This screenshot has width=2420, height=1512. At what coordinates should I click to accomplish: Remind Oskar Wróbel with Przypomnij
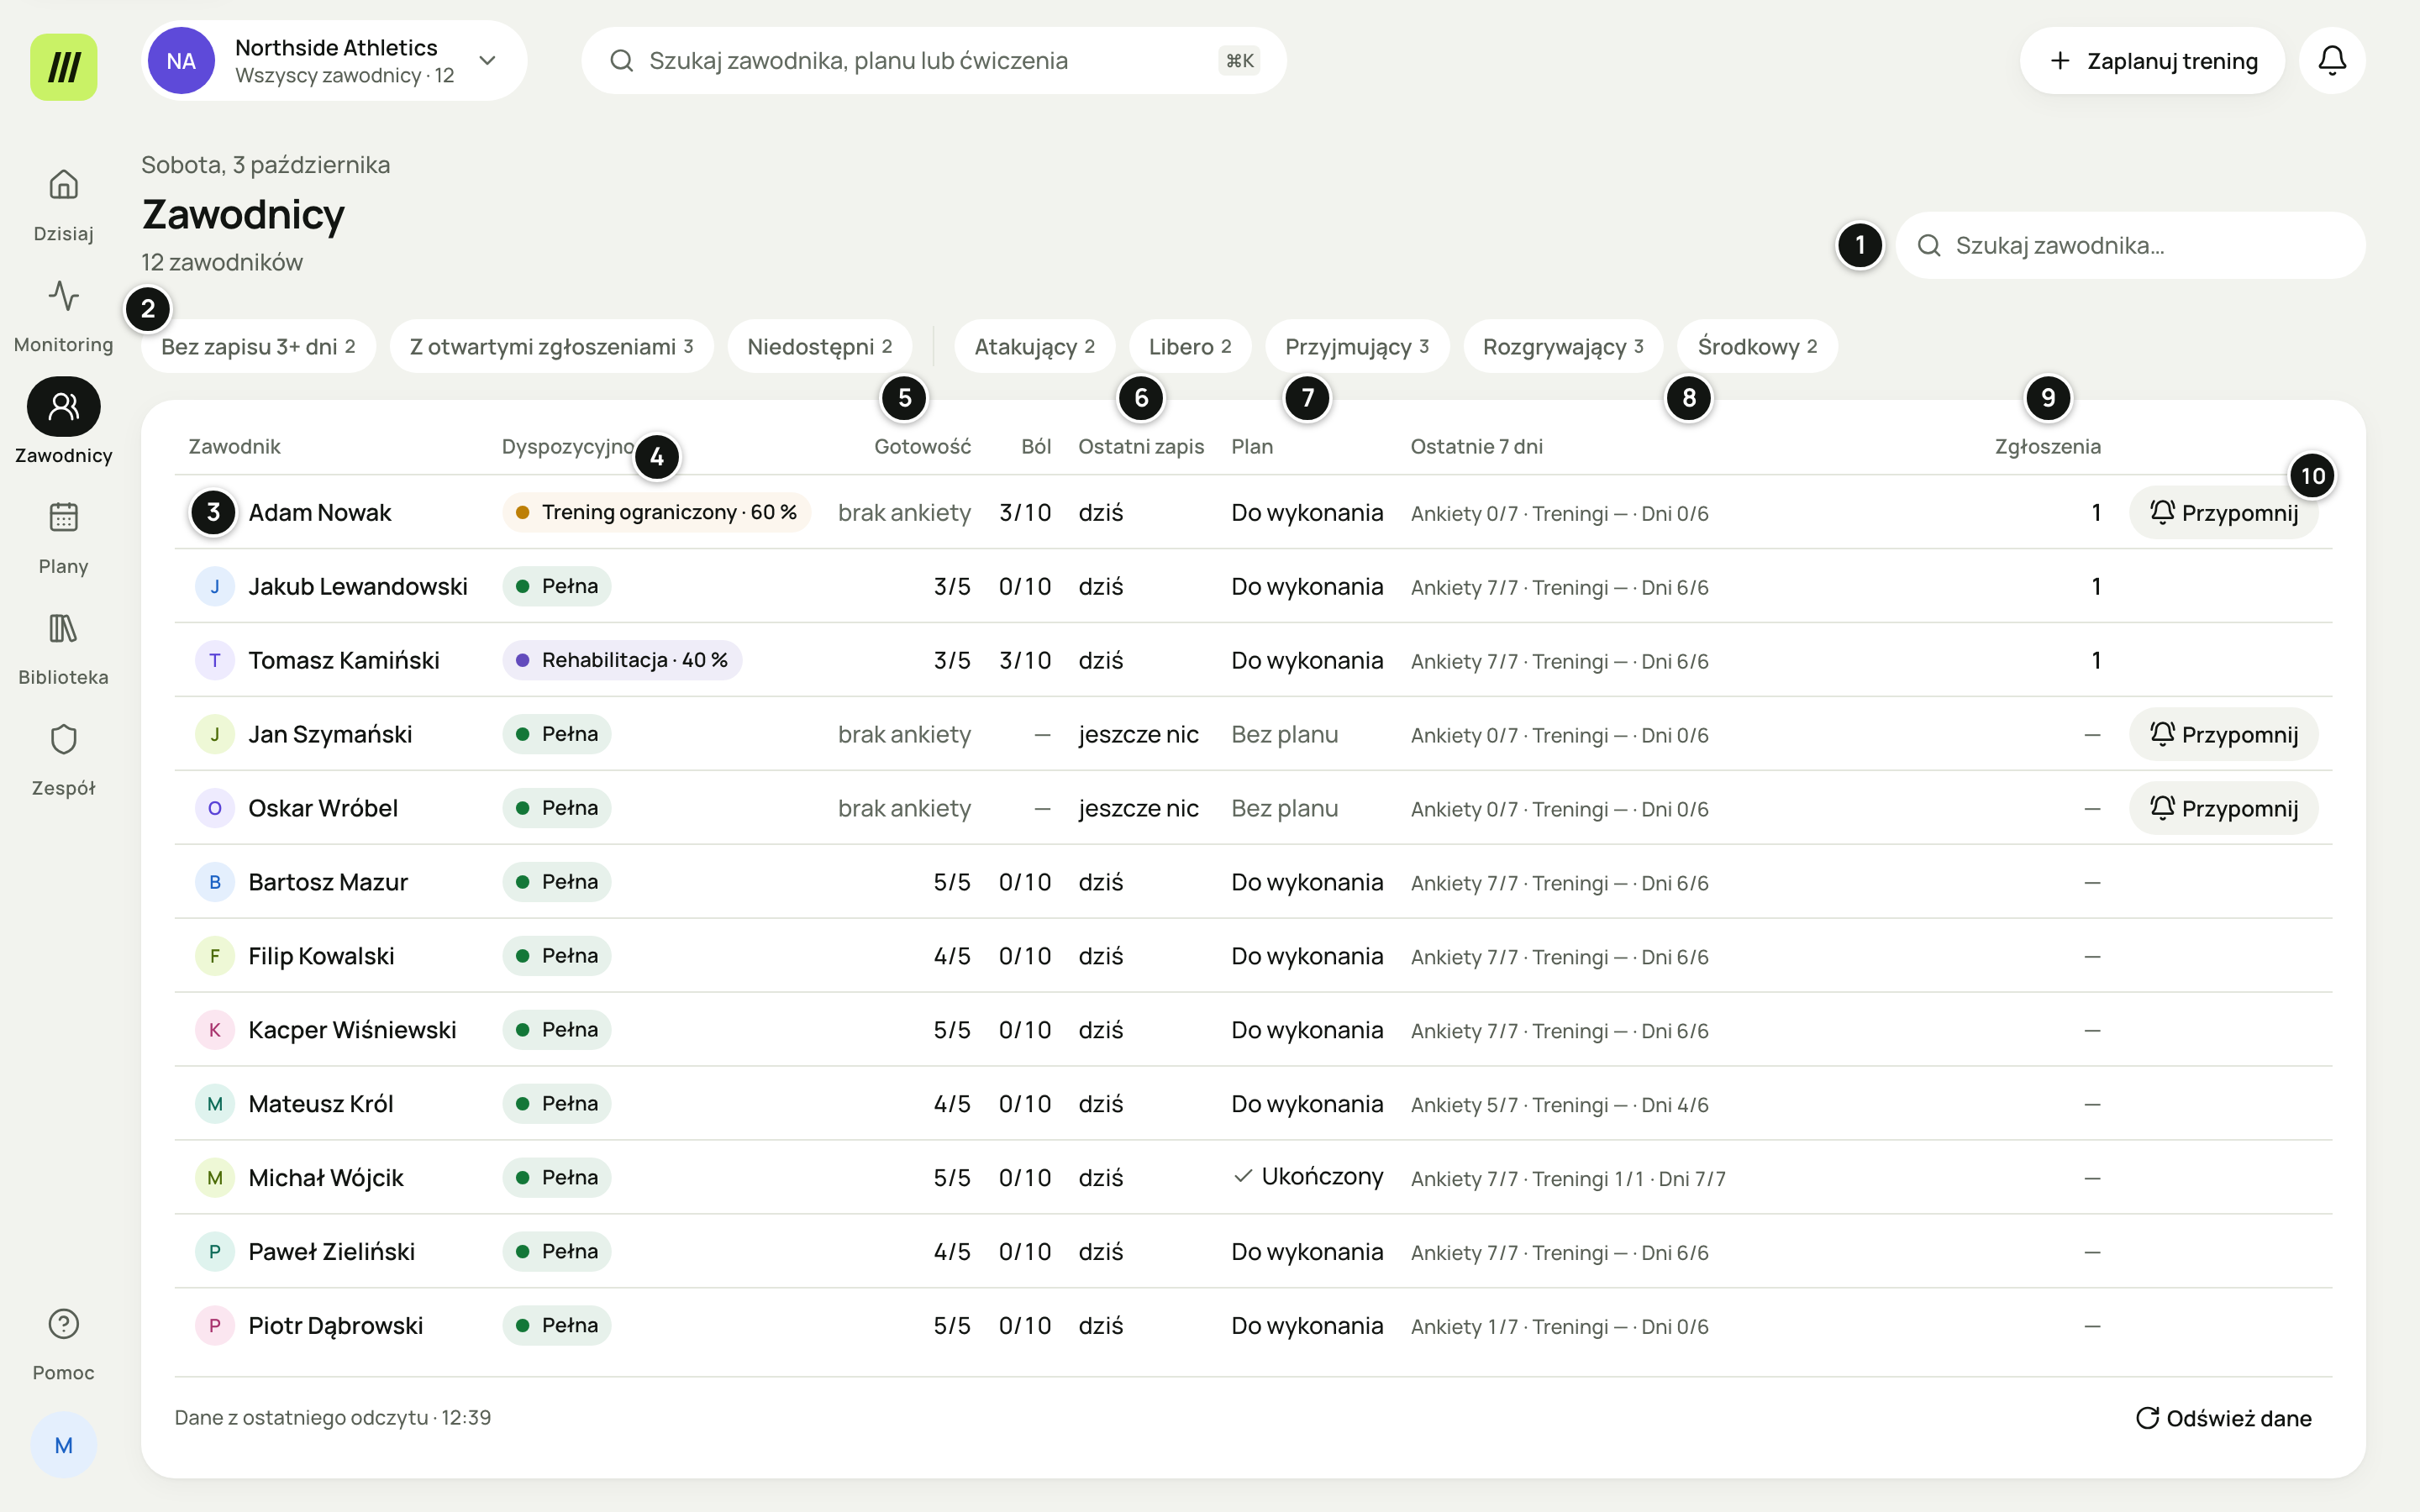tap(2223, 808)
